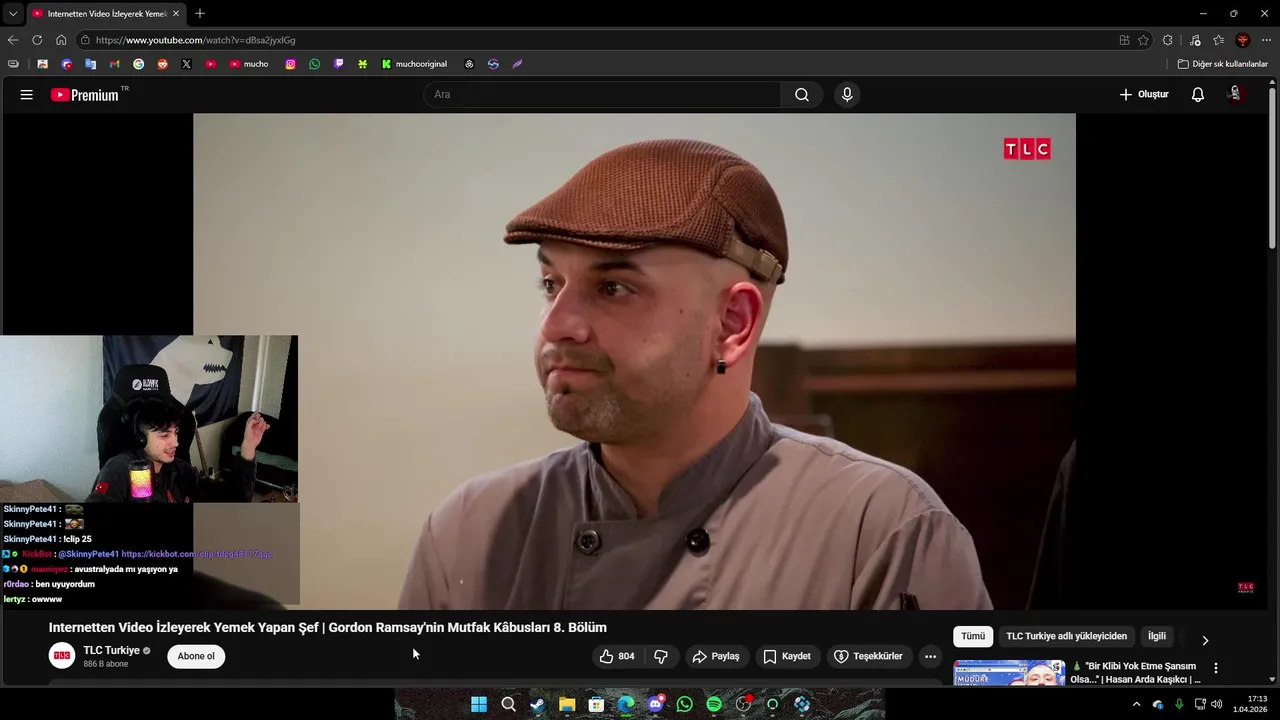The image size is (1280, 720).
Task: Open Spotify from the taskbar
Action: point(714,704)
